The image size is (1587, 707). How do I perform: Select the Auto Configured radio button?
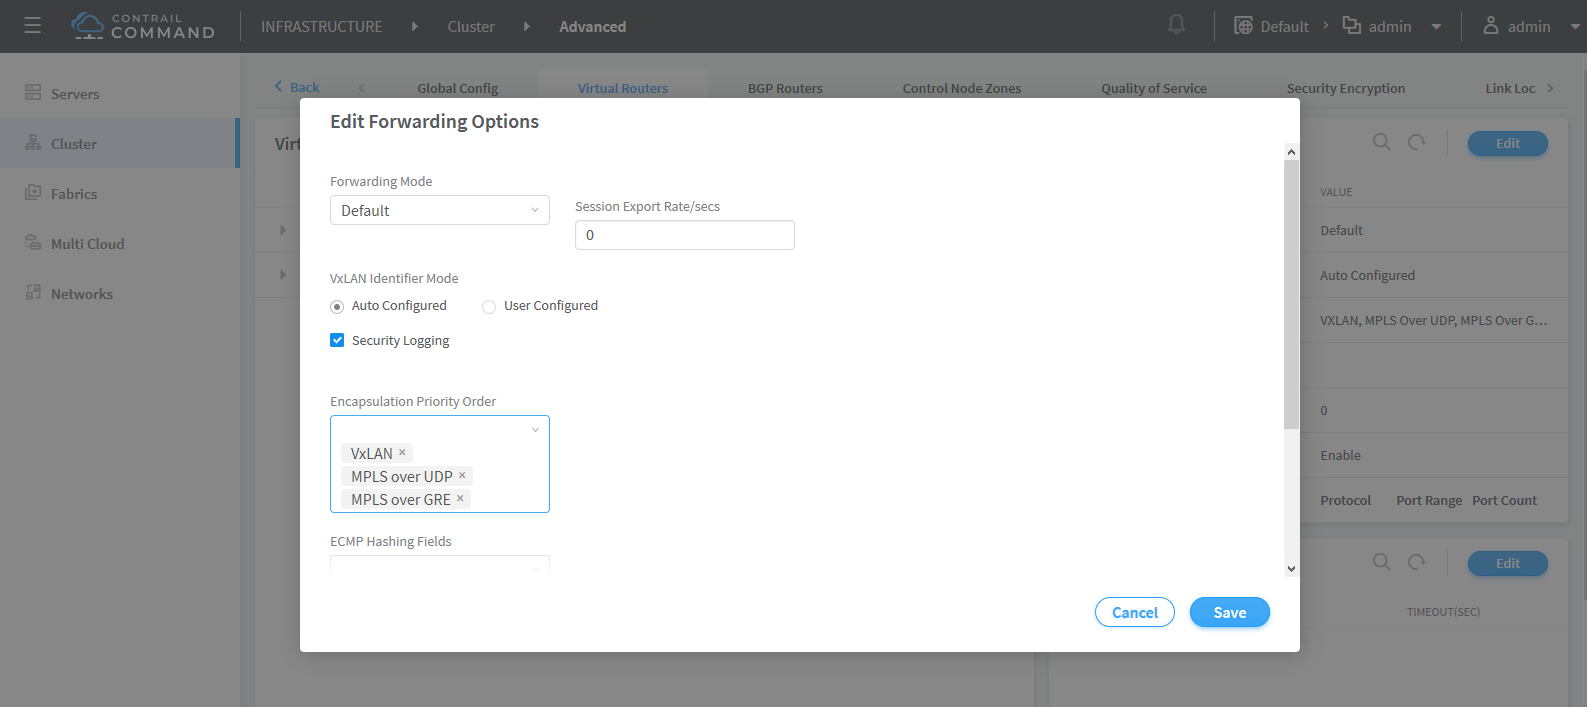[337, 307]
